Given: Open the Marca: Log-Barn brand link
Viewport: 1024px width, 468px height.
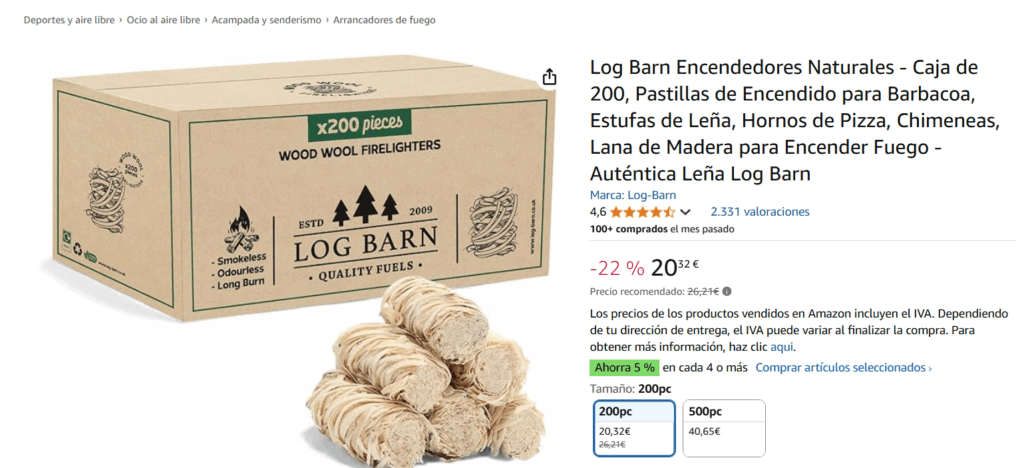Looking at the screenshot, I should [633, 195].
